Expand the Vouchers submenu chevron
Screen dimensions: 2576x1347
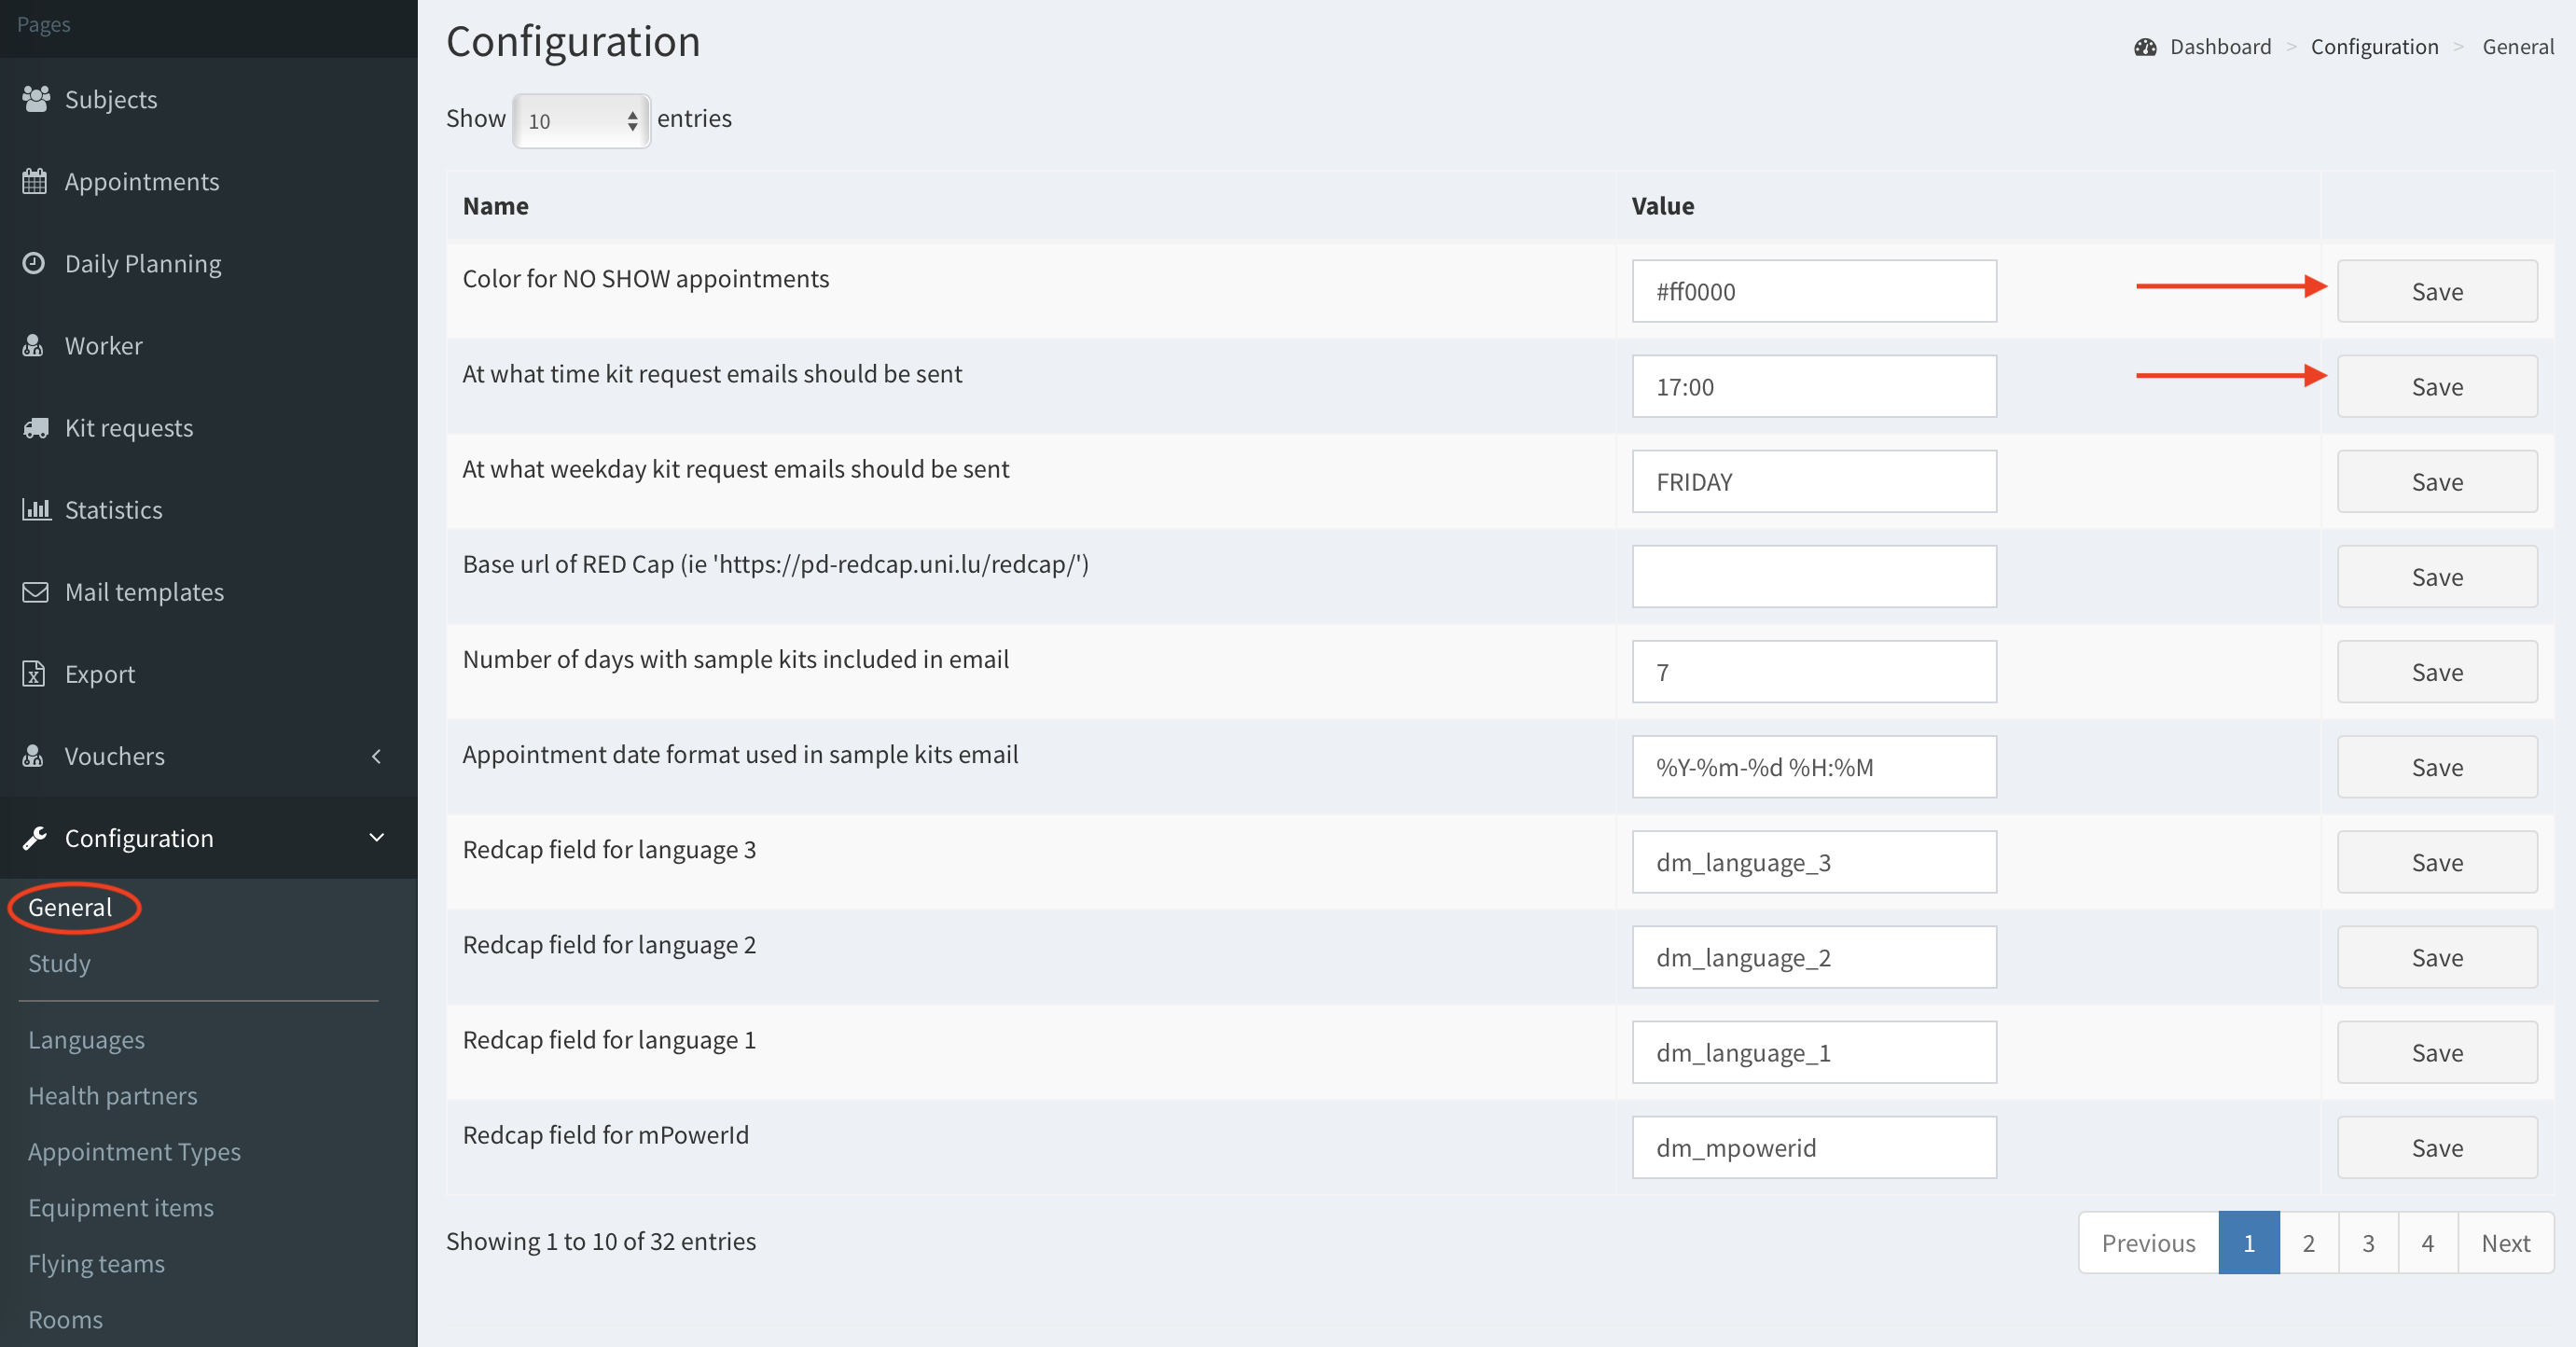pyautogui.click(x=377, y=756)
